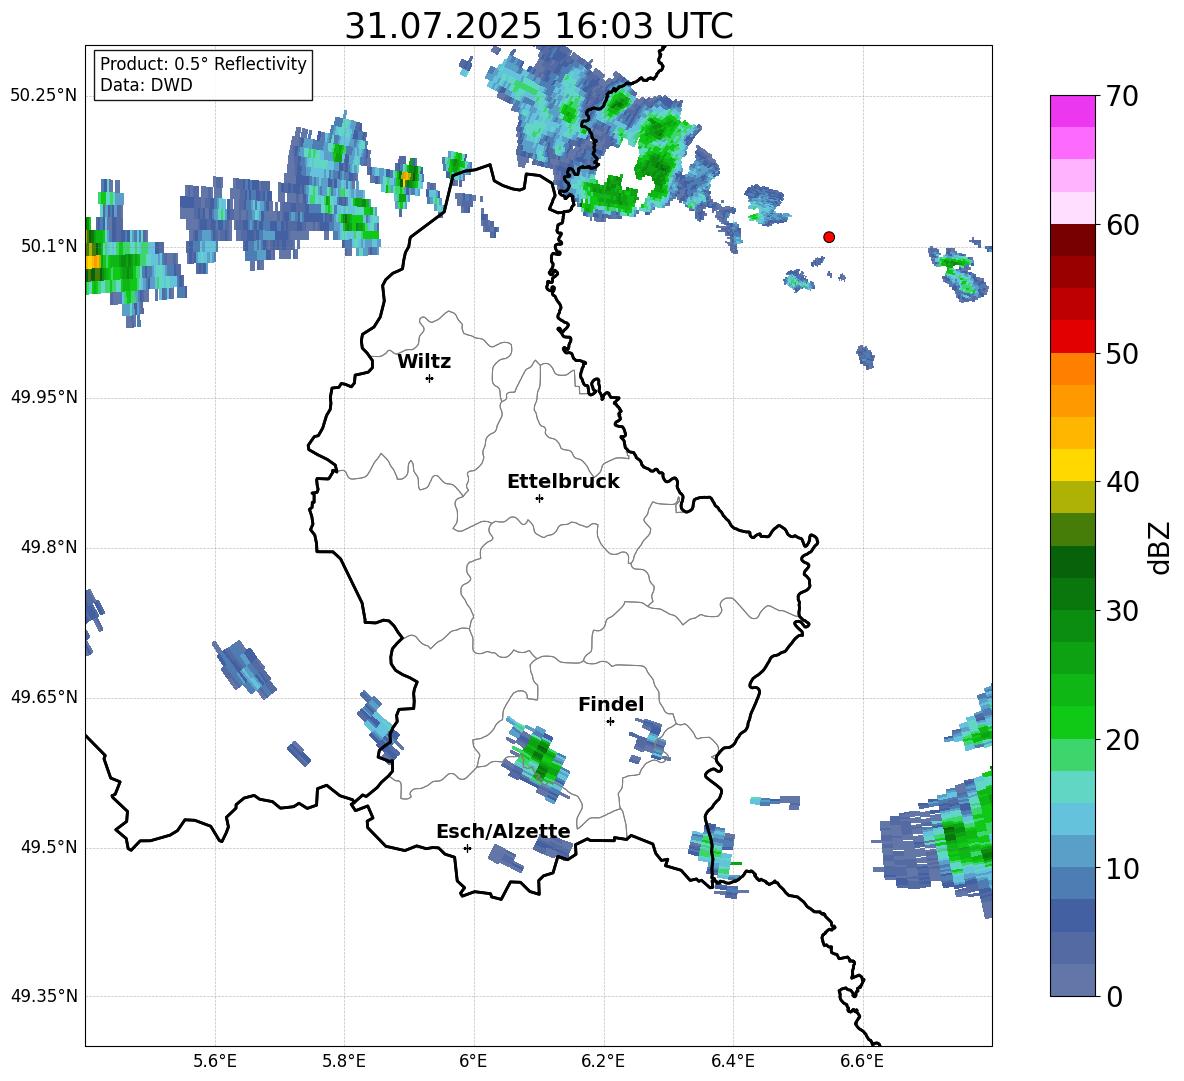Click the Ettelbruck city label
Screen dimensions: 1184x1081
[563, 482]
